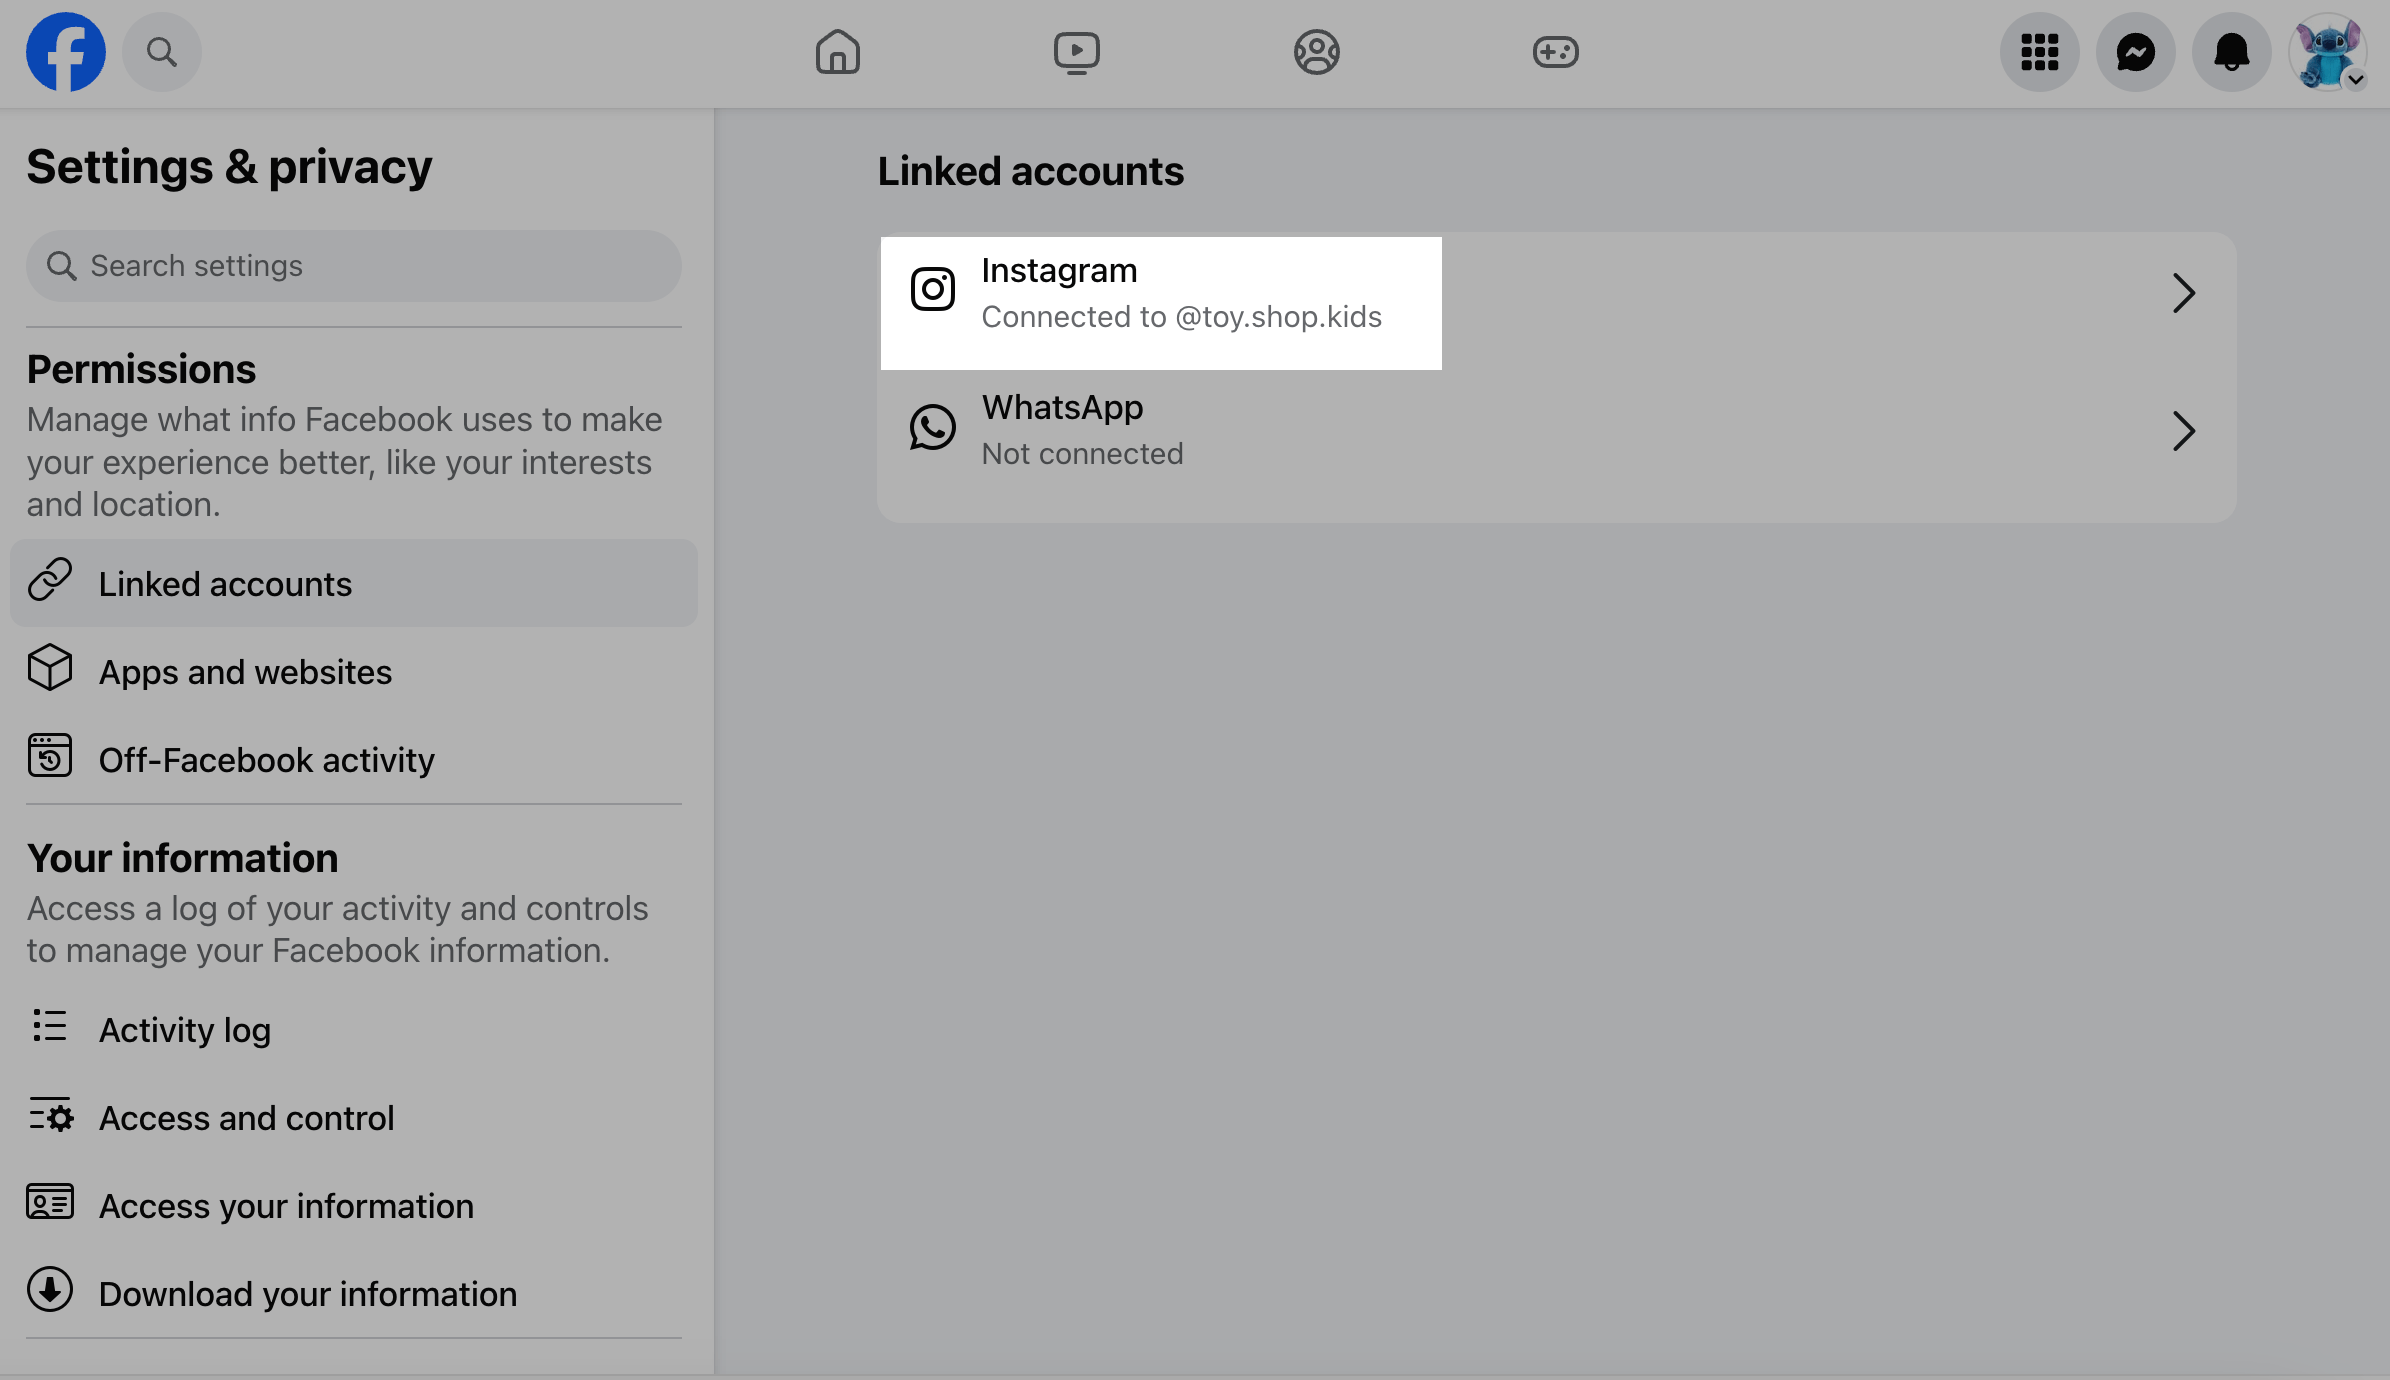Show notifications via the bell icon
2390x1380 pixels.
[2231, 52]
